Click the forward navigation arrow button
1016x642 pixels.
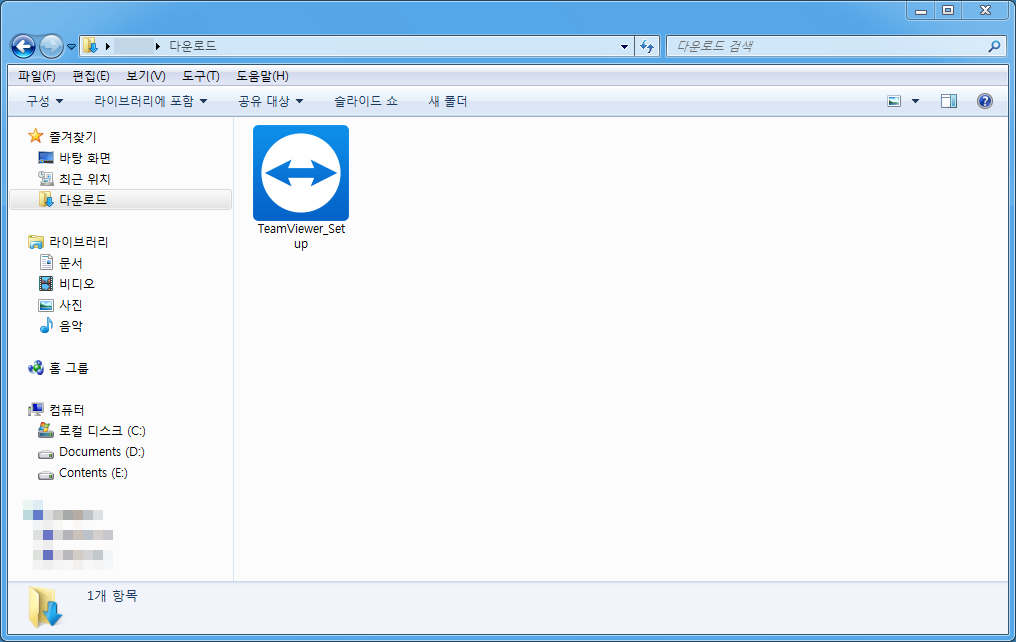tap(51, 47)
